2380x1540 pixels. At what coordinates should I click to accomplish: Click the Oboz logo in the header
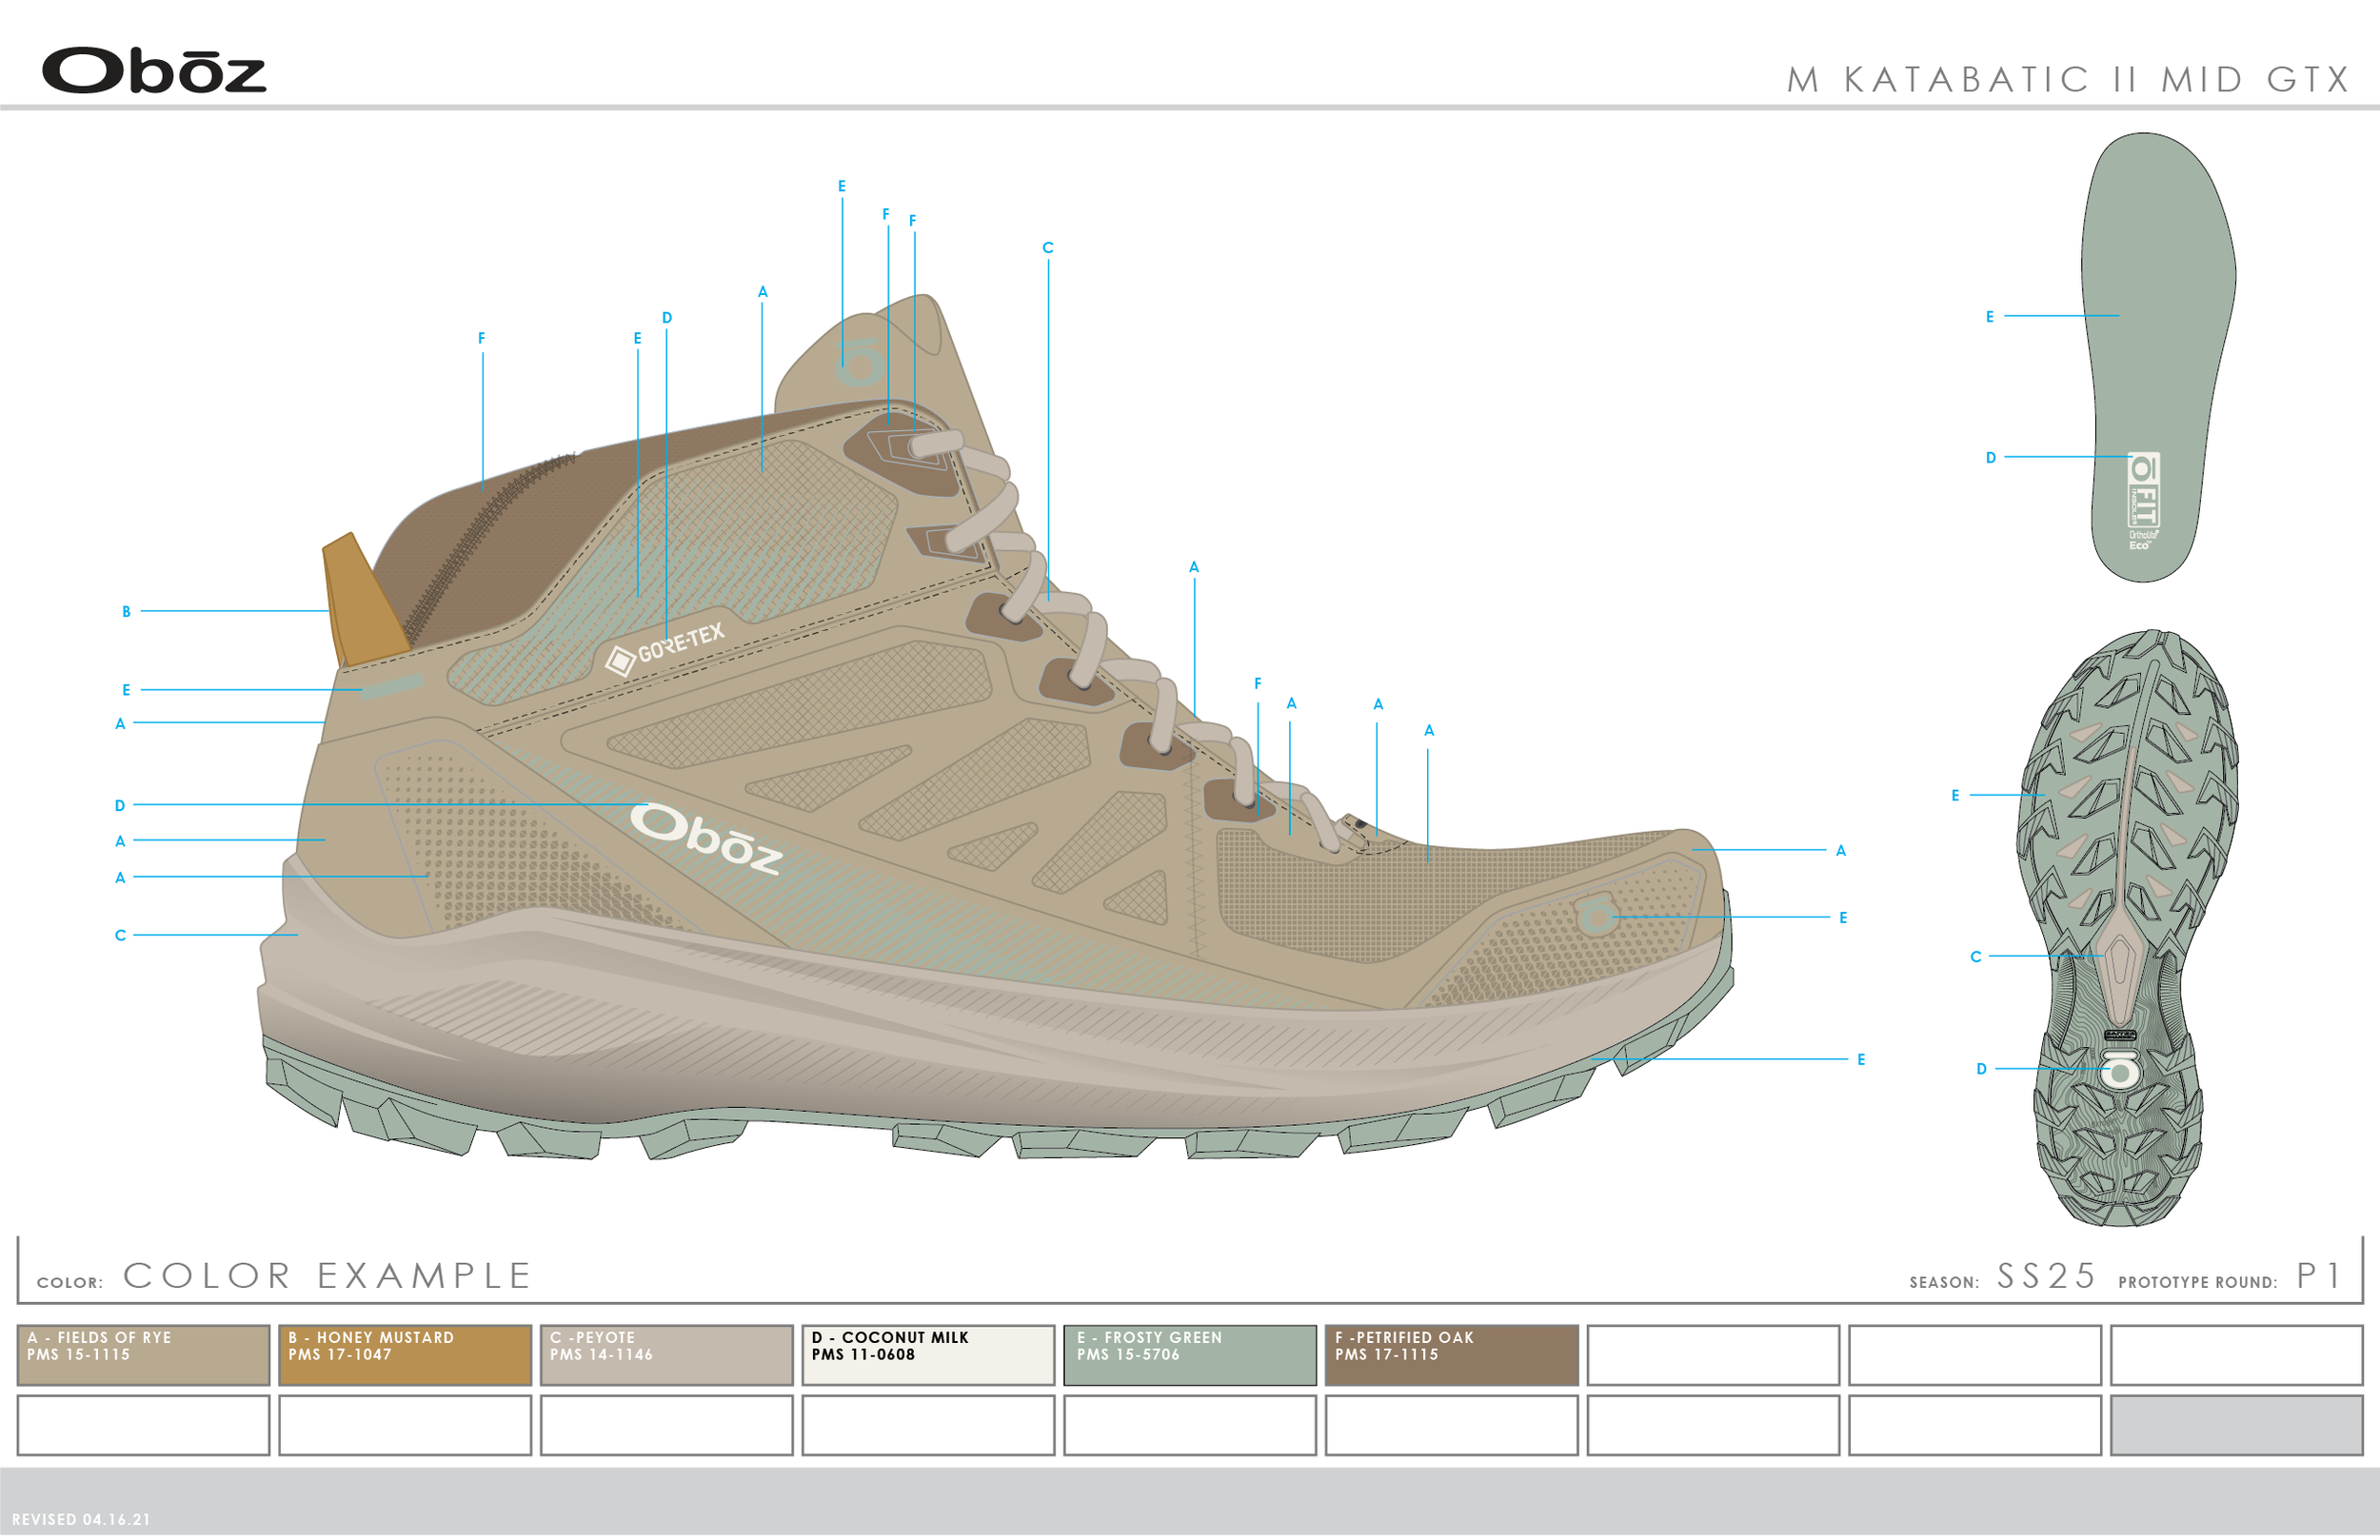154,71
